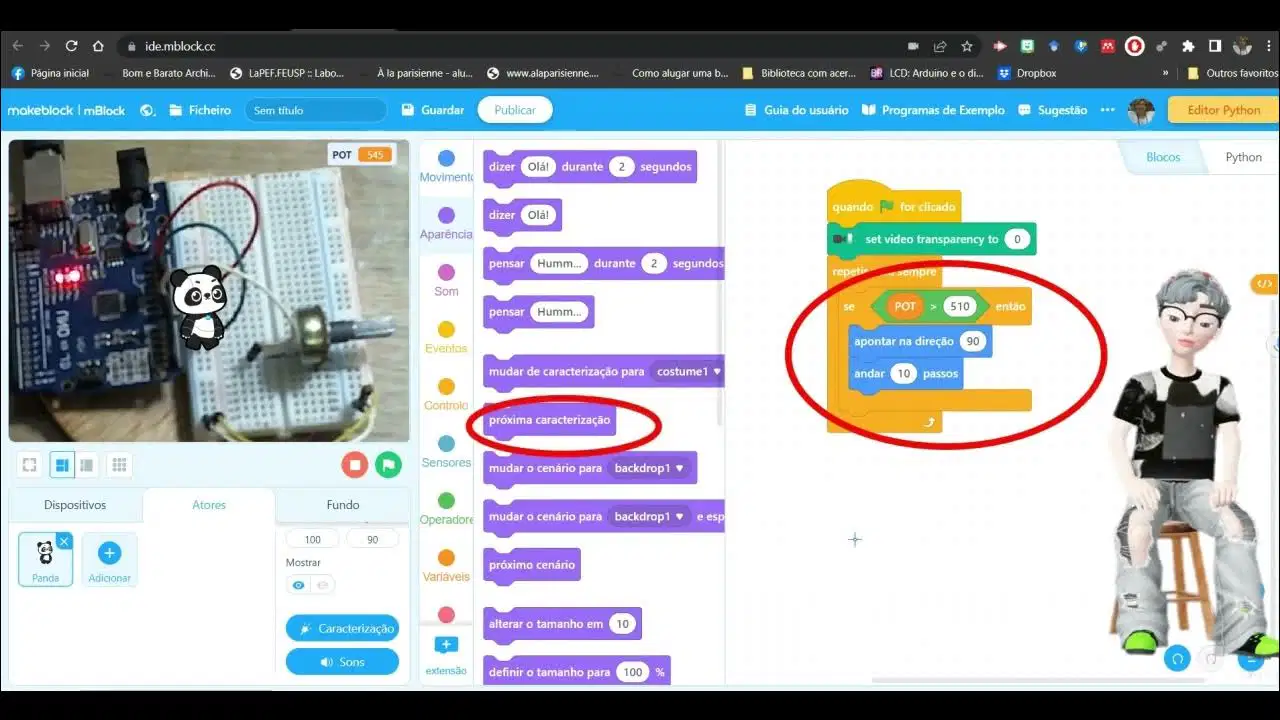Select the Eventos block category
Viewport: 1280px width, 720px height.
coord(446,337)
